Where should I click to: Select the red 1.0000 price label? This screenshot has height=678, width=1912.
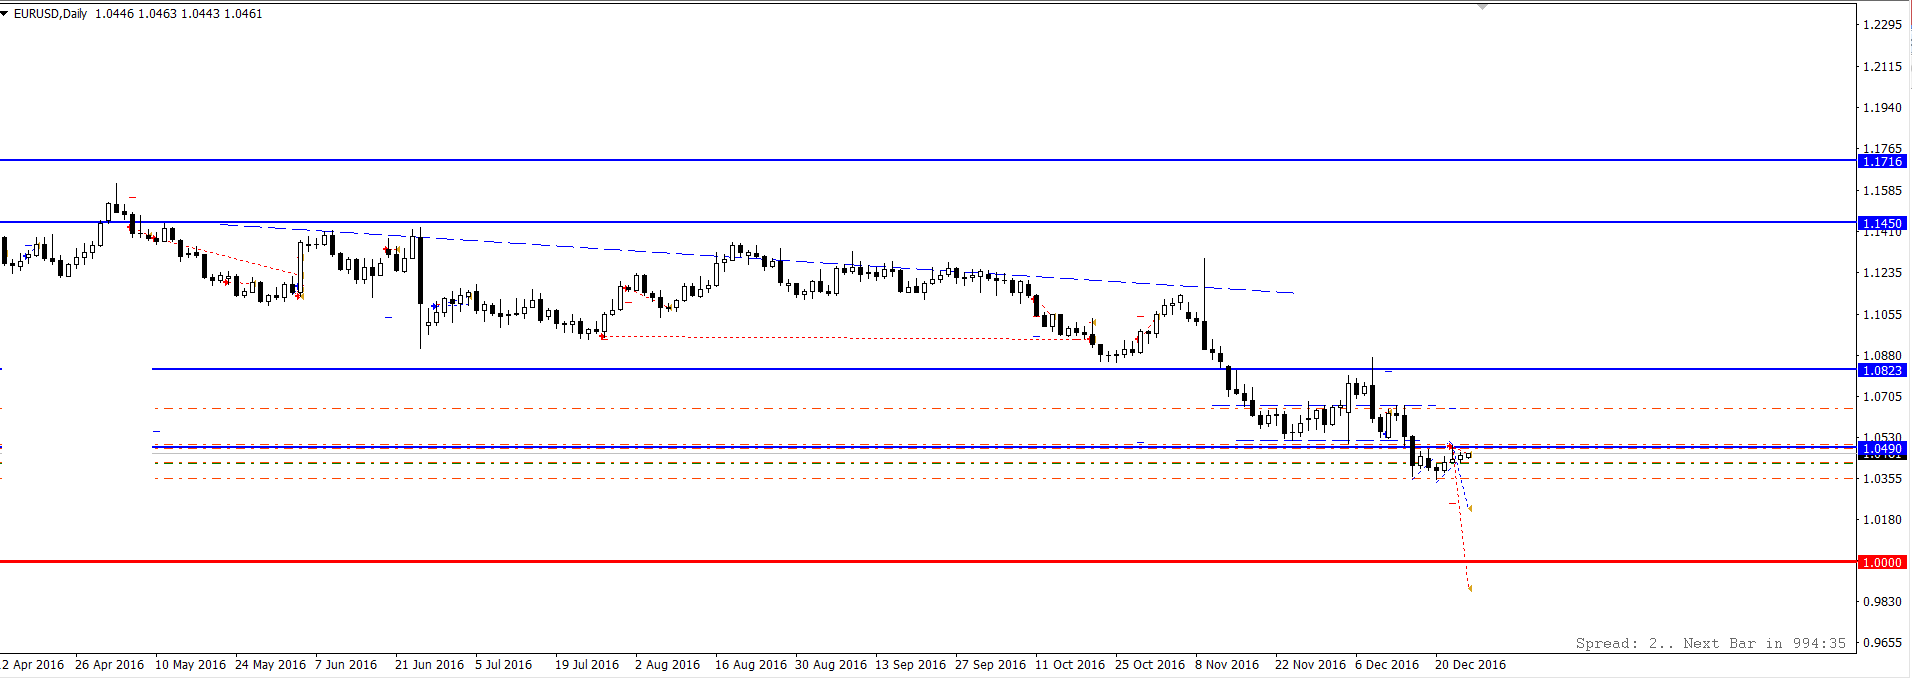coord(1883,562)
